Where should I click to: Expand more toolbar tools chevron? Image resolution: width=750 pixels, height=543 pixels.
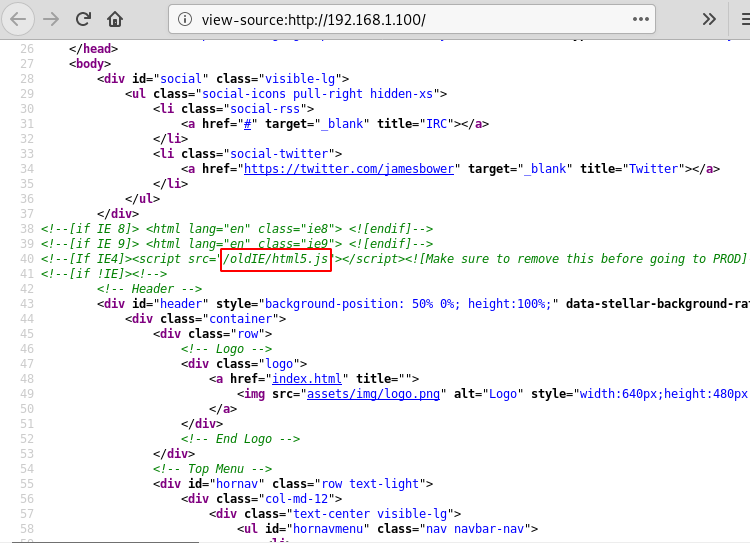[x=709, y=20]
